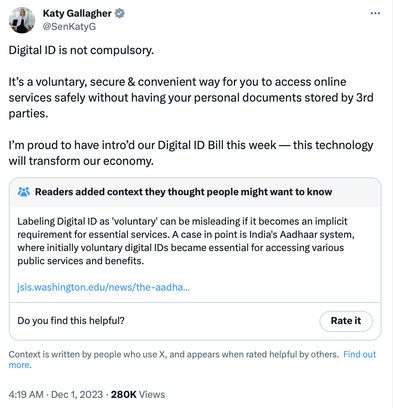This screenshot has height=408, width=393.
Task: Open the jsis.washington.edu source link
Action: pos(104,287)
